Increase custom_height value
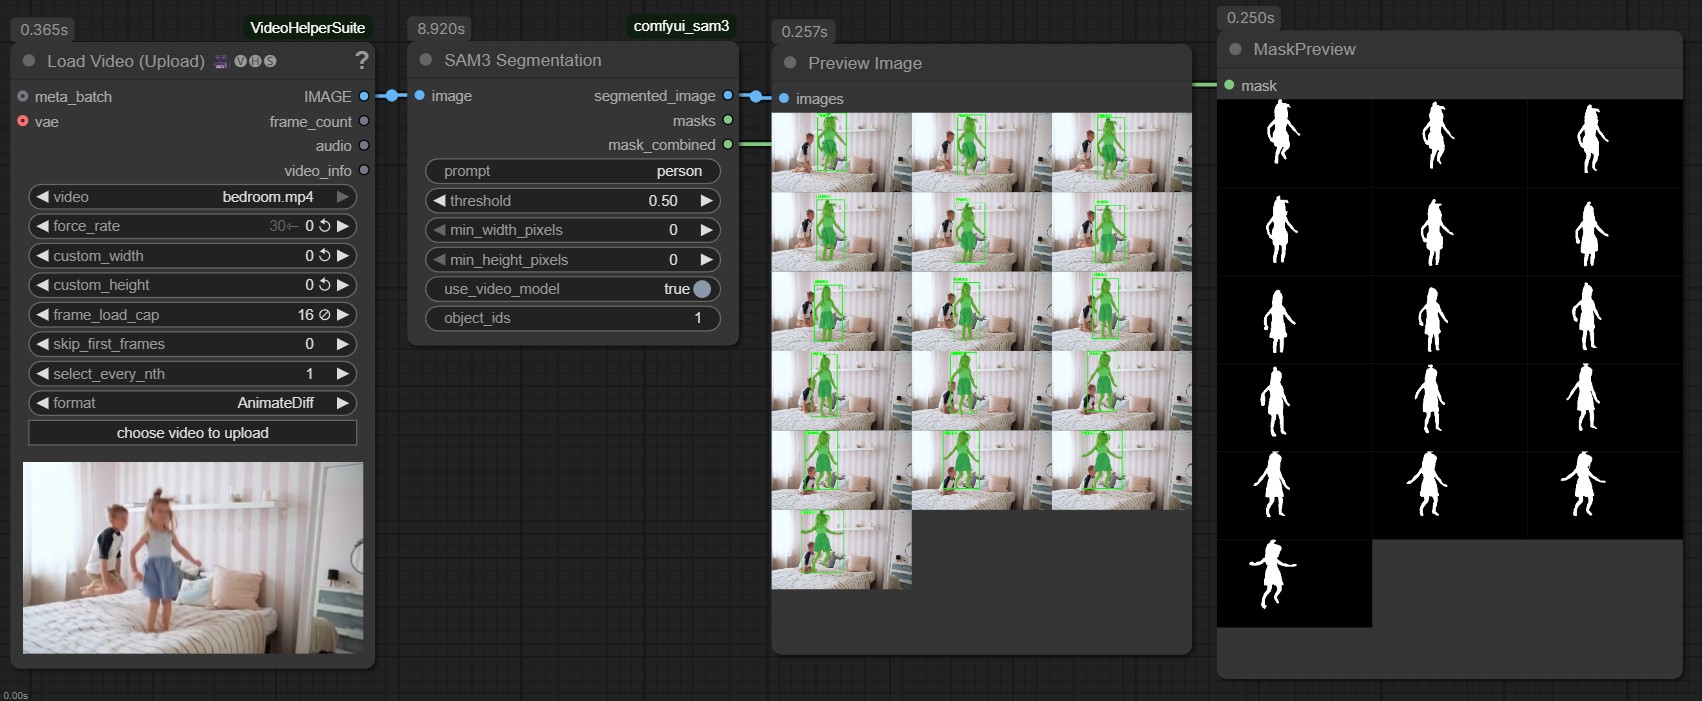The image size is (1702, 701). click(343, 285)
